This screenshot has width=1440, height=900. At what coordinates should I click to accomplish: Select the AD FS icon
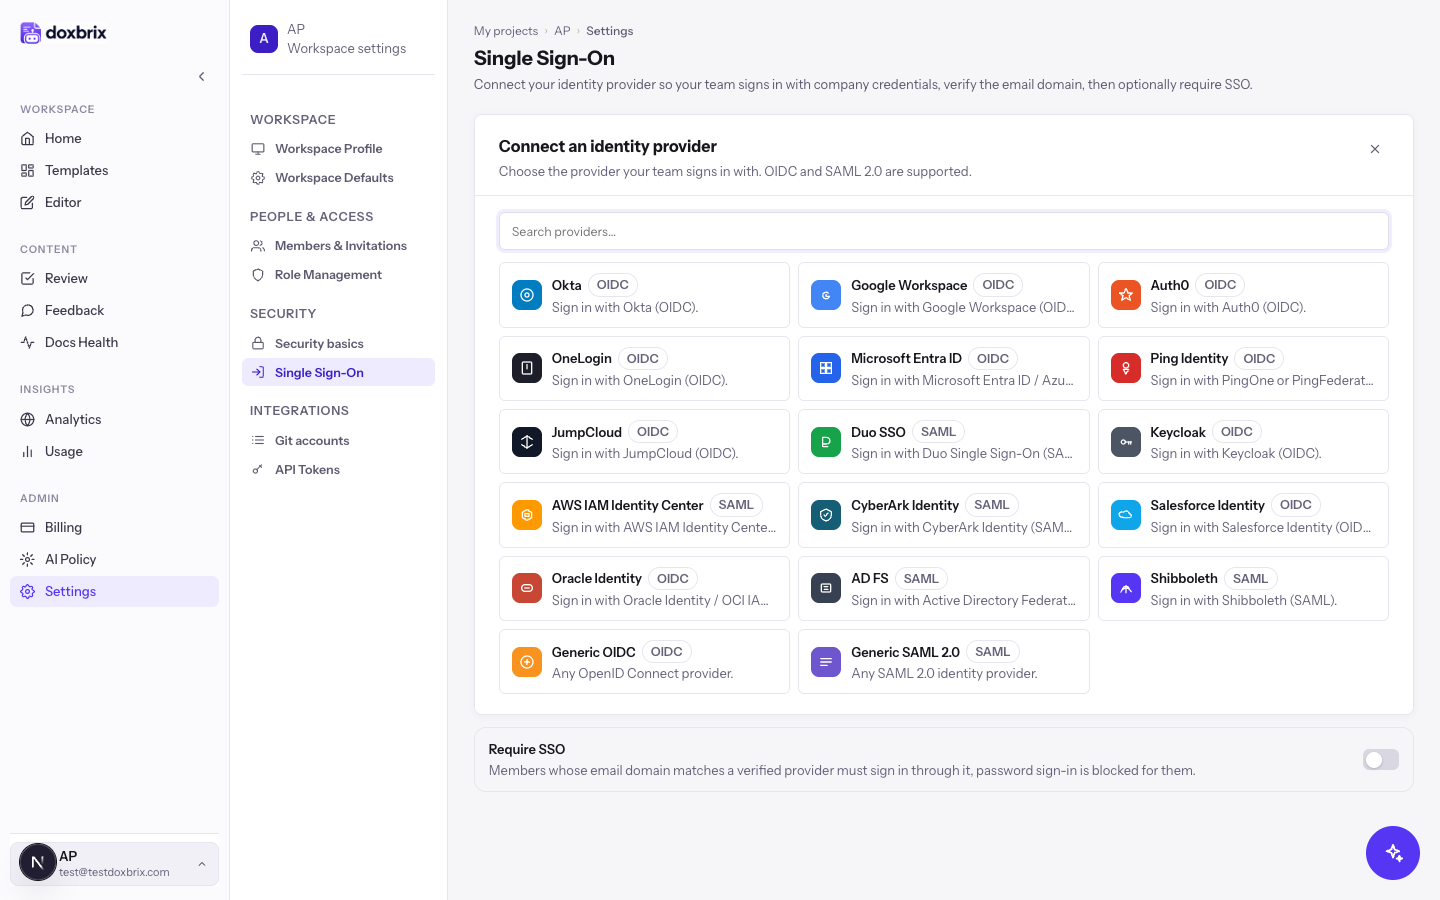coord(826,588)
